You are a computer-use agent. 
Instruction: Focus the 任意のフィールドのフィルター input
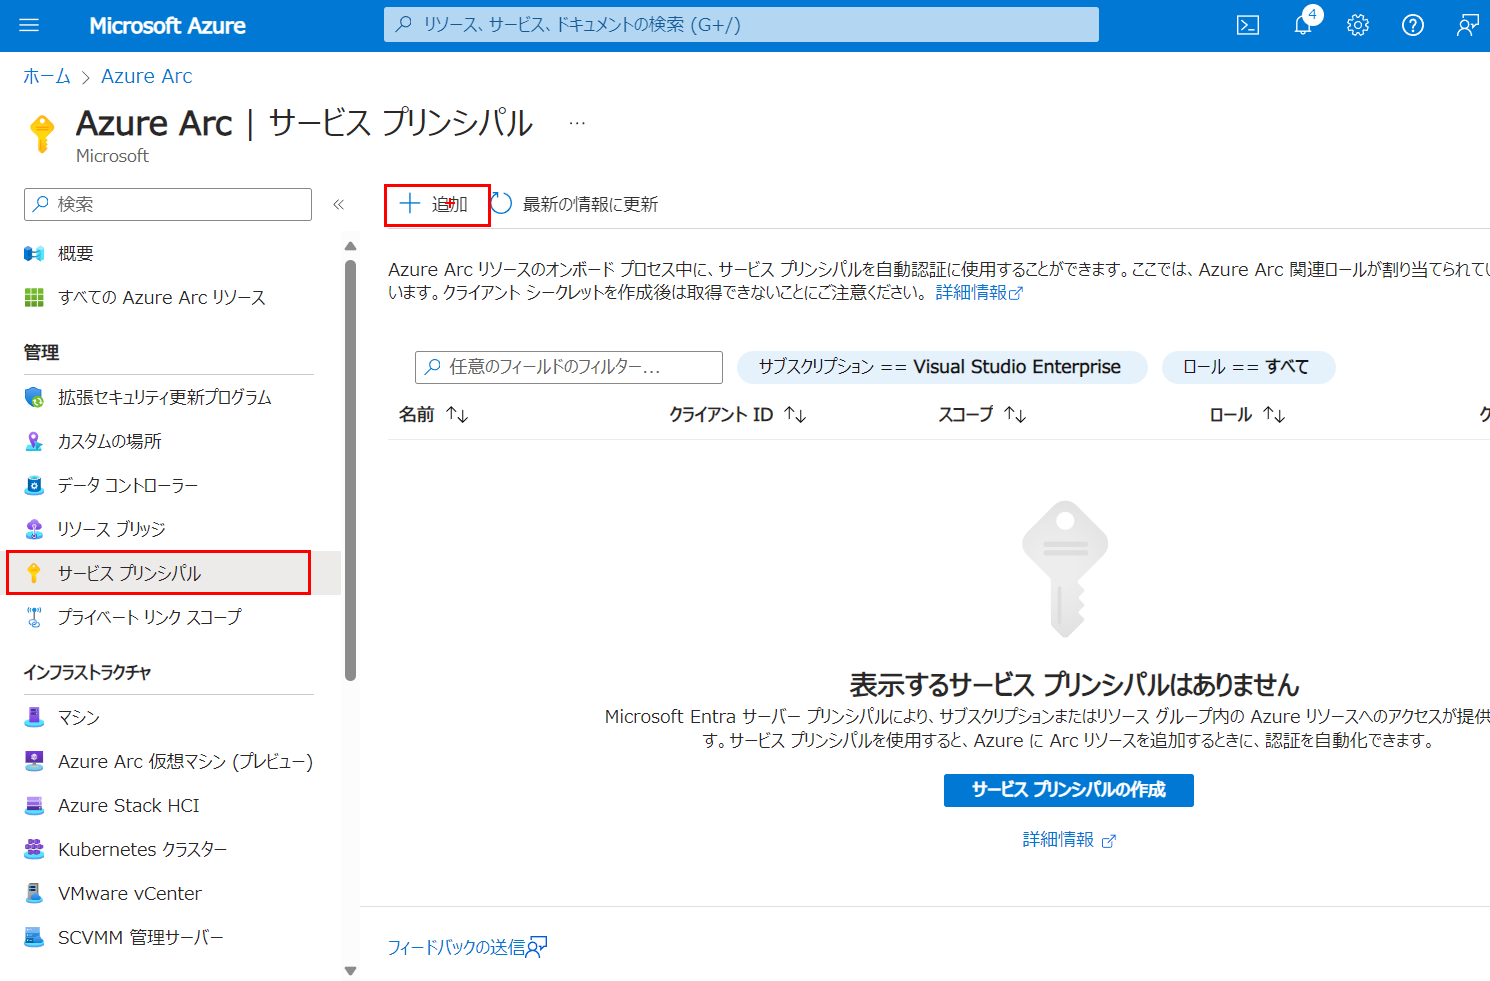click(569, 367)
